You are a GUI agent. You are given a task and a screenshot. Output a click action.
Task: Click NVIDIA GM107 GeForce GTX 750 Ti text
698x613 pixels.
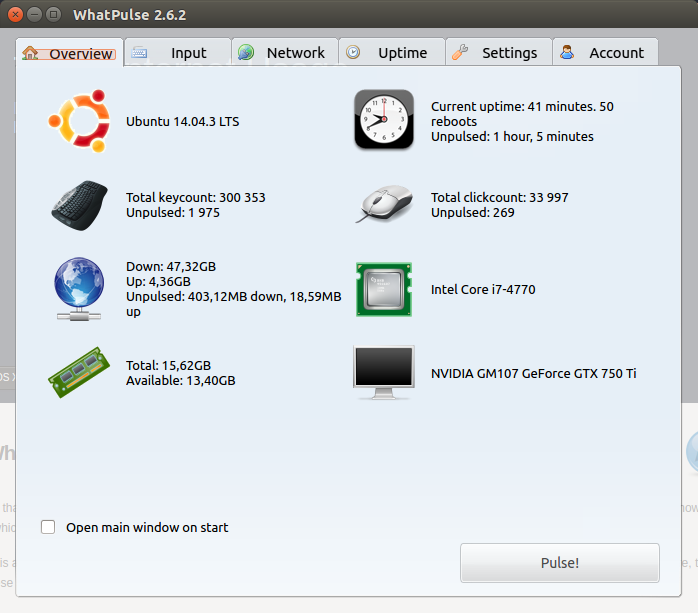[533, 373]
